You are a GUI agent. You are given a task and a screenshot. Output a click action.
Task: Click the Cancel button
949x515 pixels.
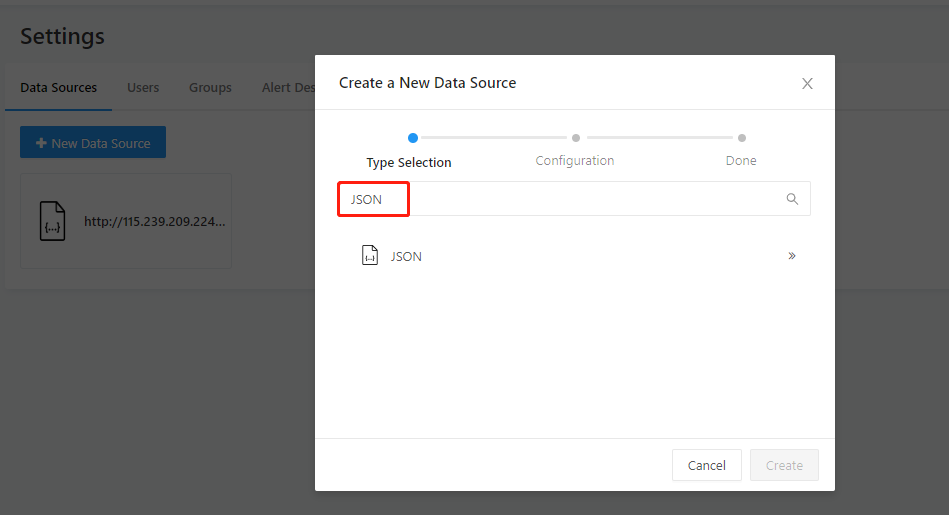pos(706,465)
